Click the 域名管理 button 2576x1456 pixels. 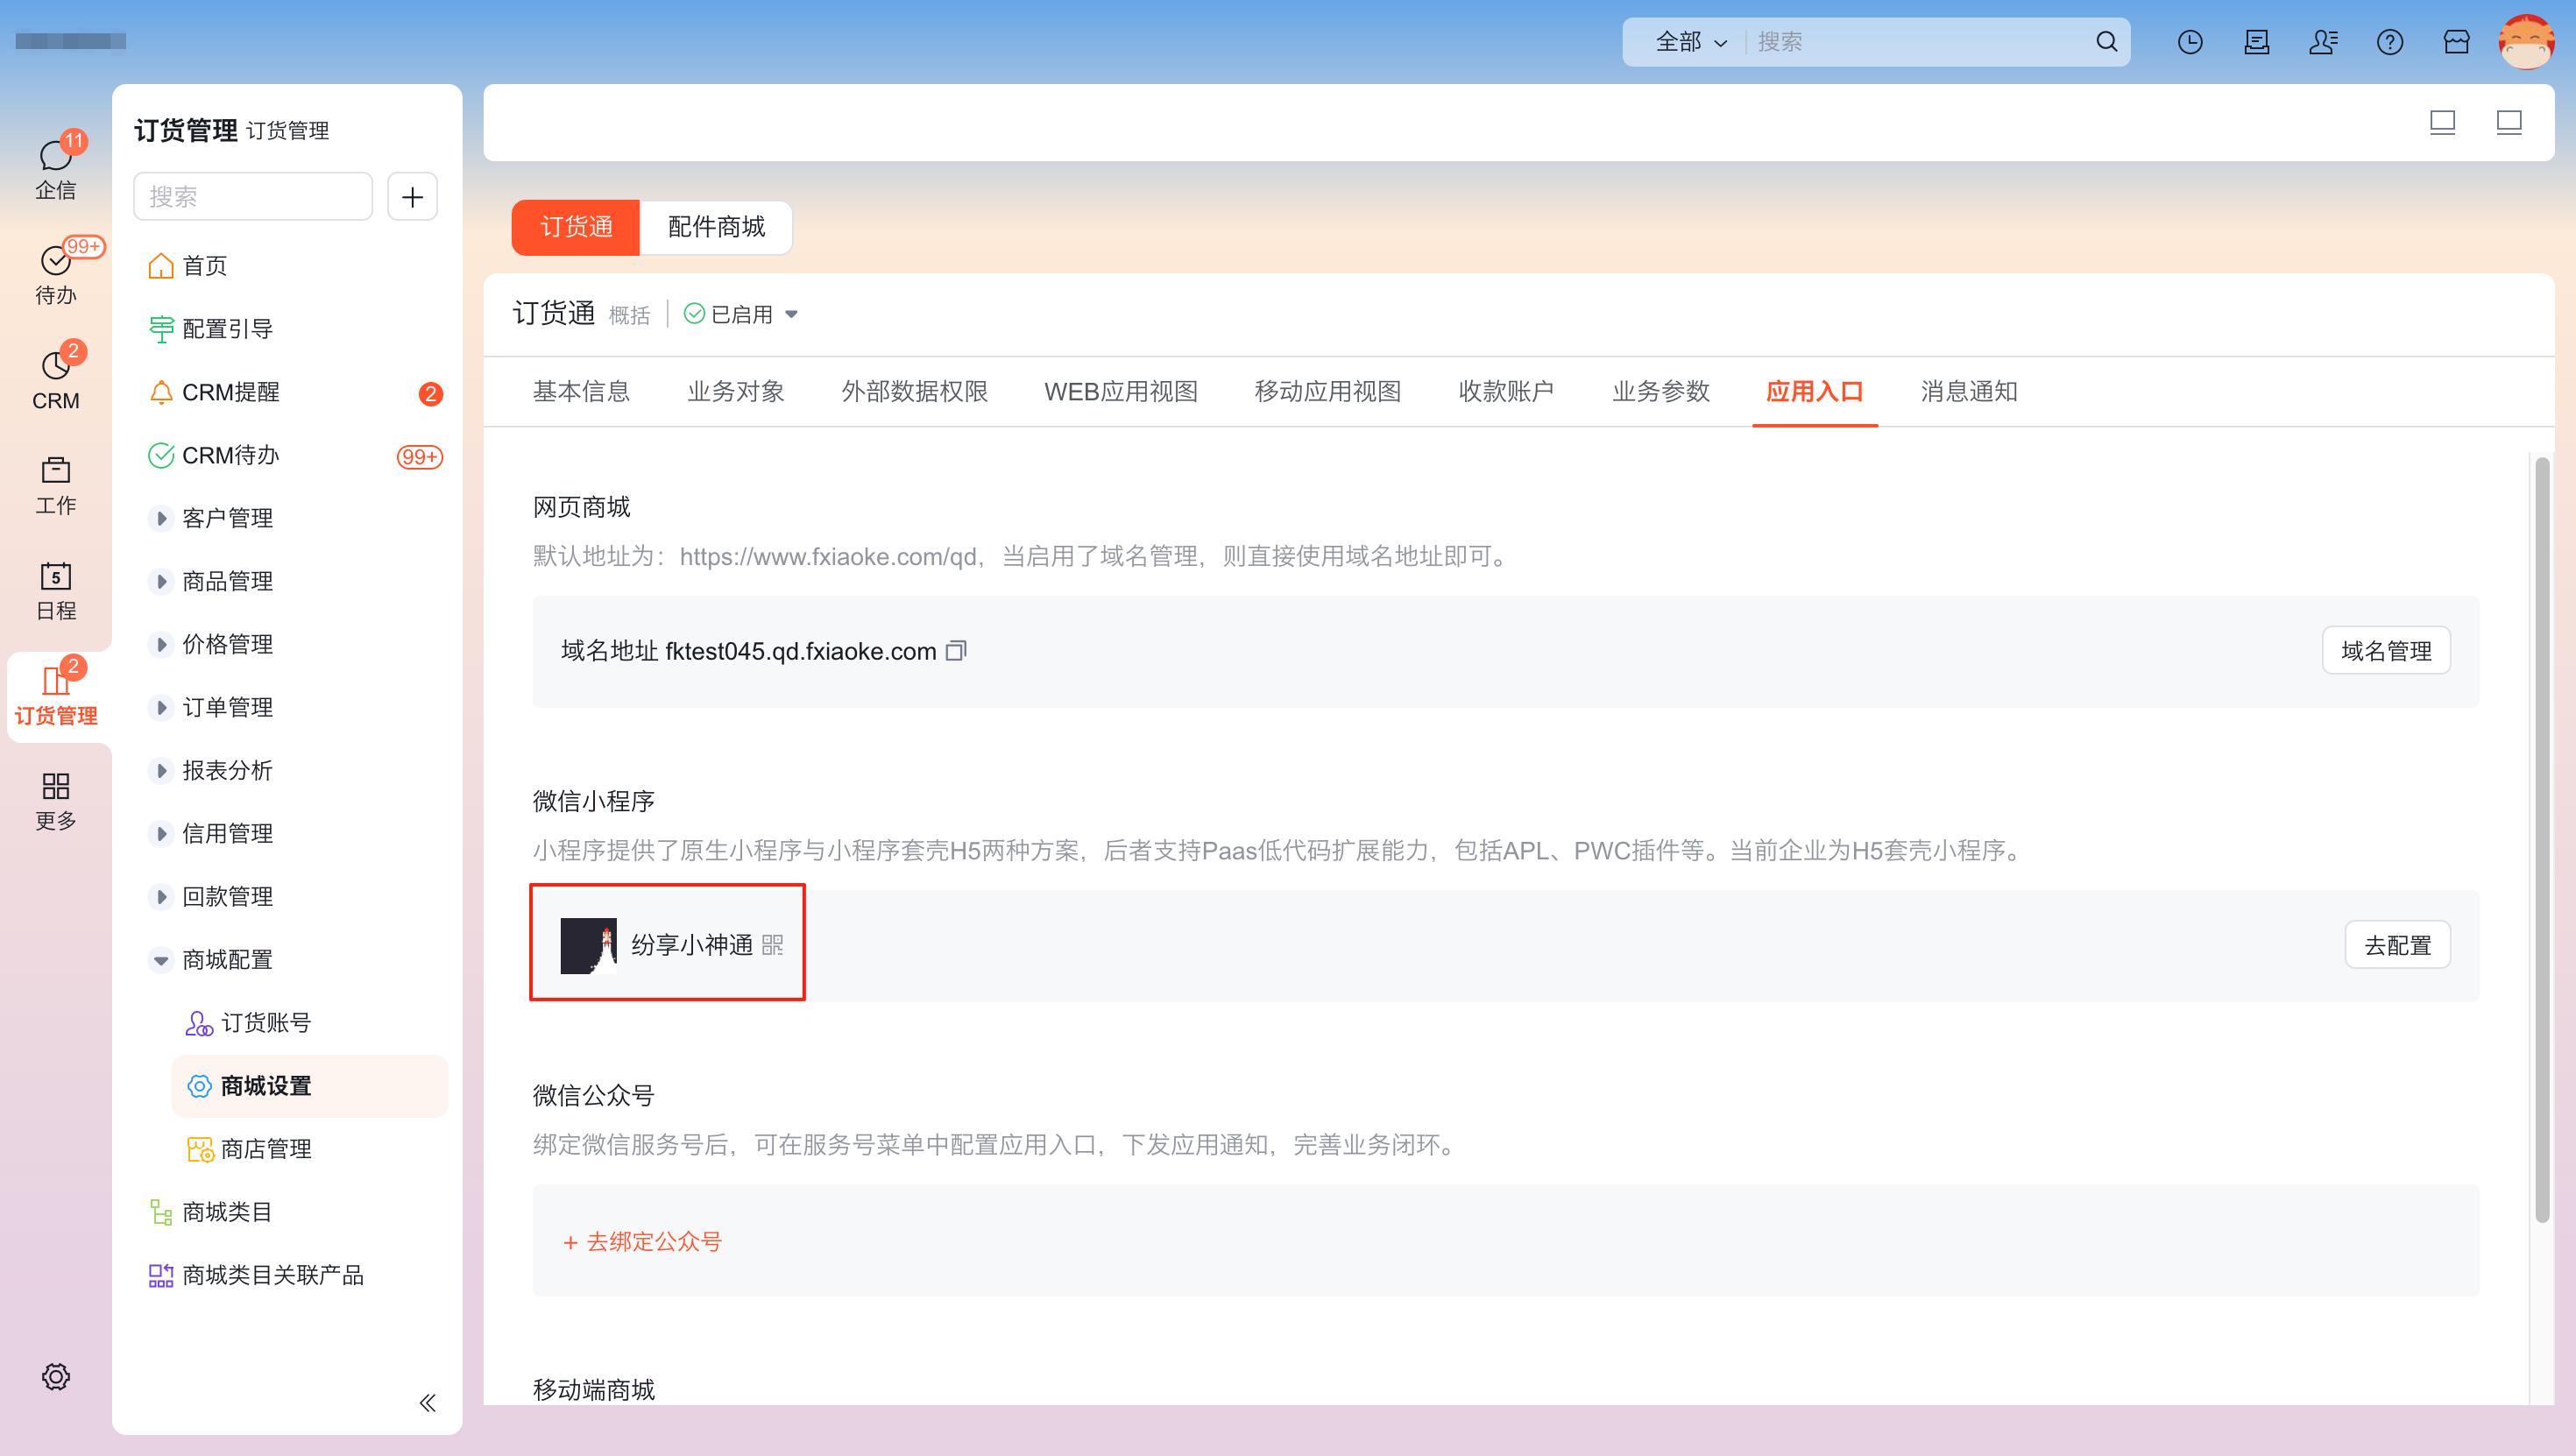click(2385, 651)
